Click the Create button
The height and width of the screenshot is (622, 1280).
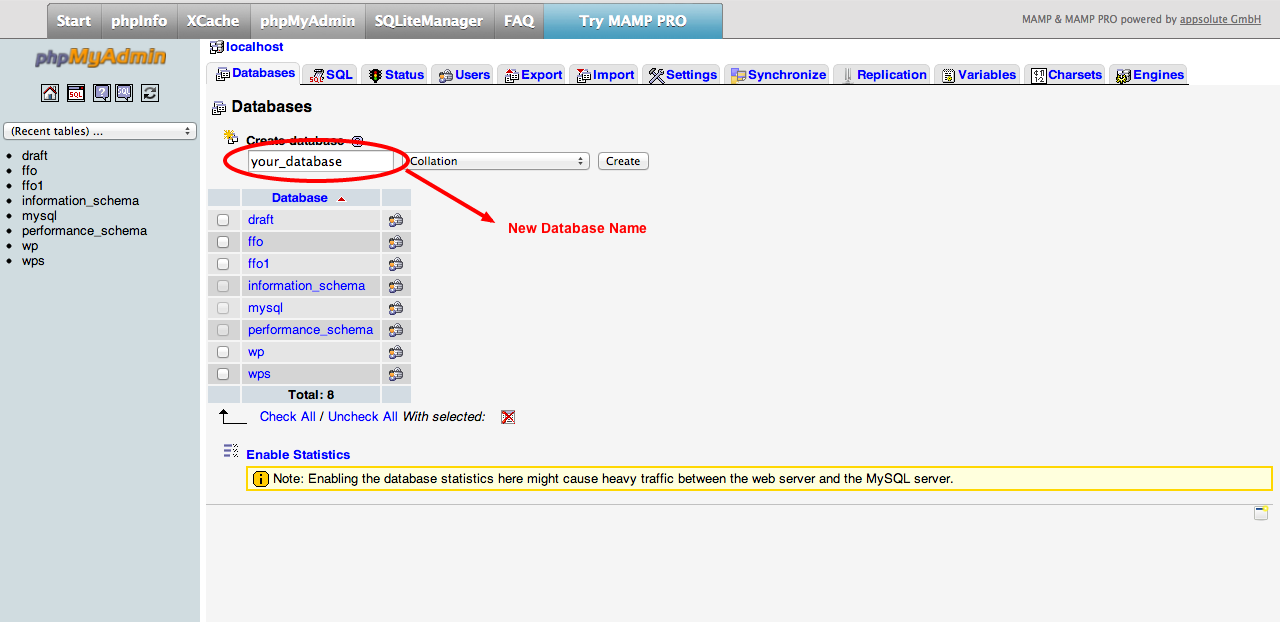623,161
